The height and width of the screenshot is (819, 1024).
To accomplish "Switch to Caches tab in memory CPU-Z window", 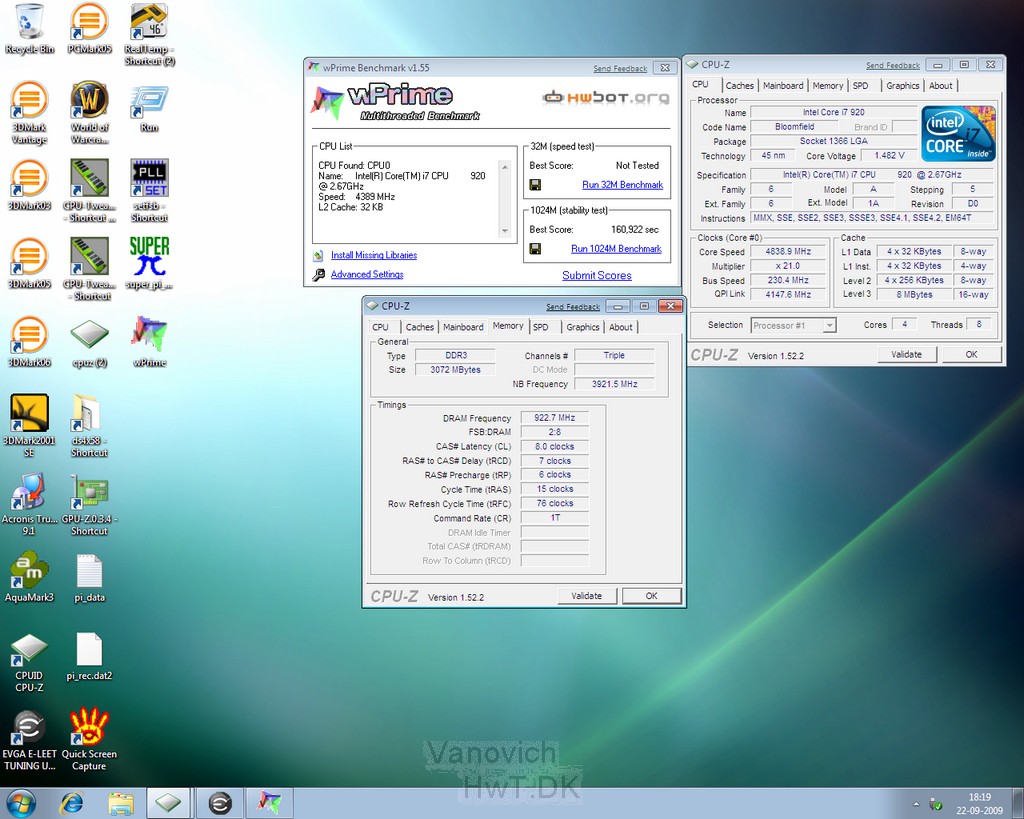I will pos(419,327).
